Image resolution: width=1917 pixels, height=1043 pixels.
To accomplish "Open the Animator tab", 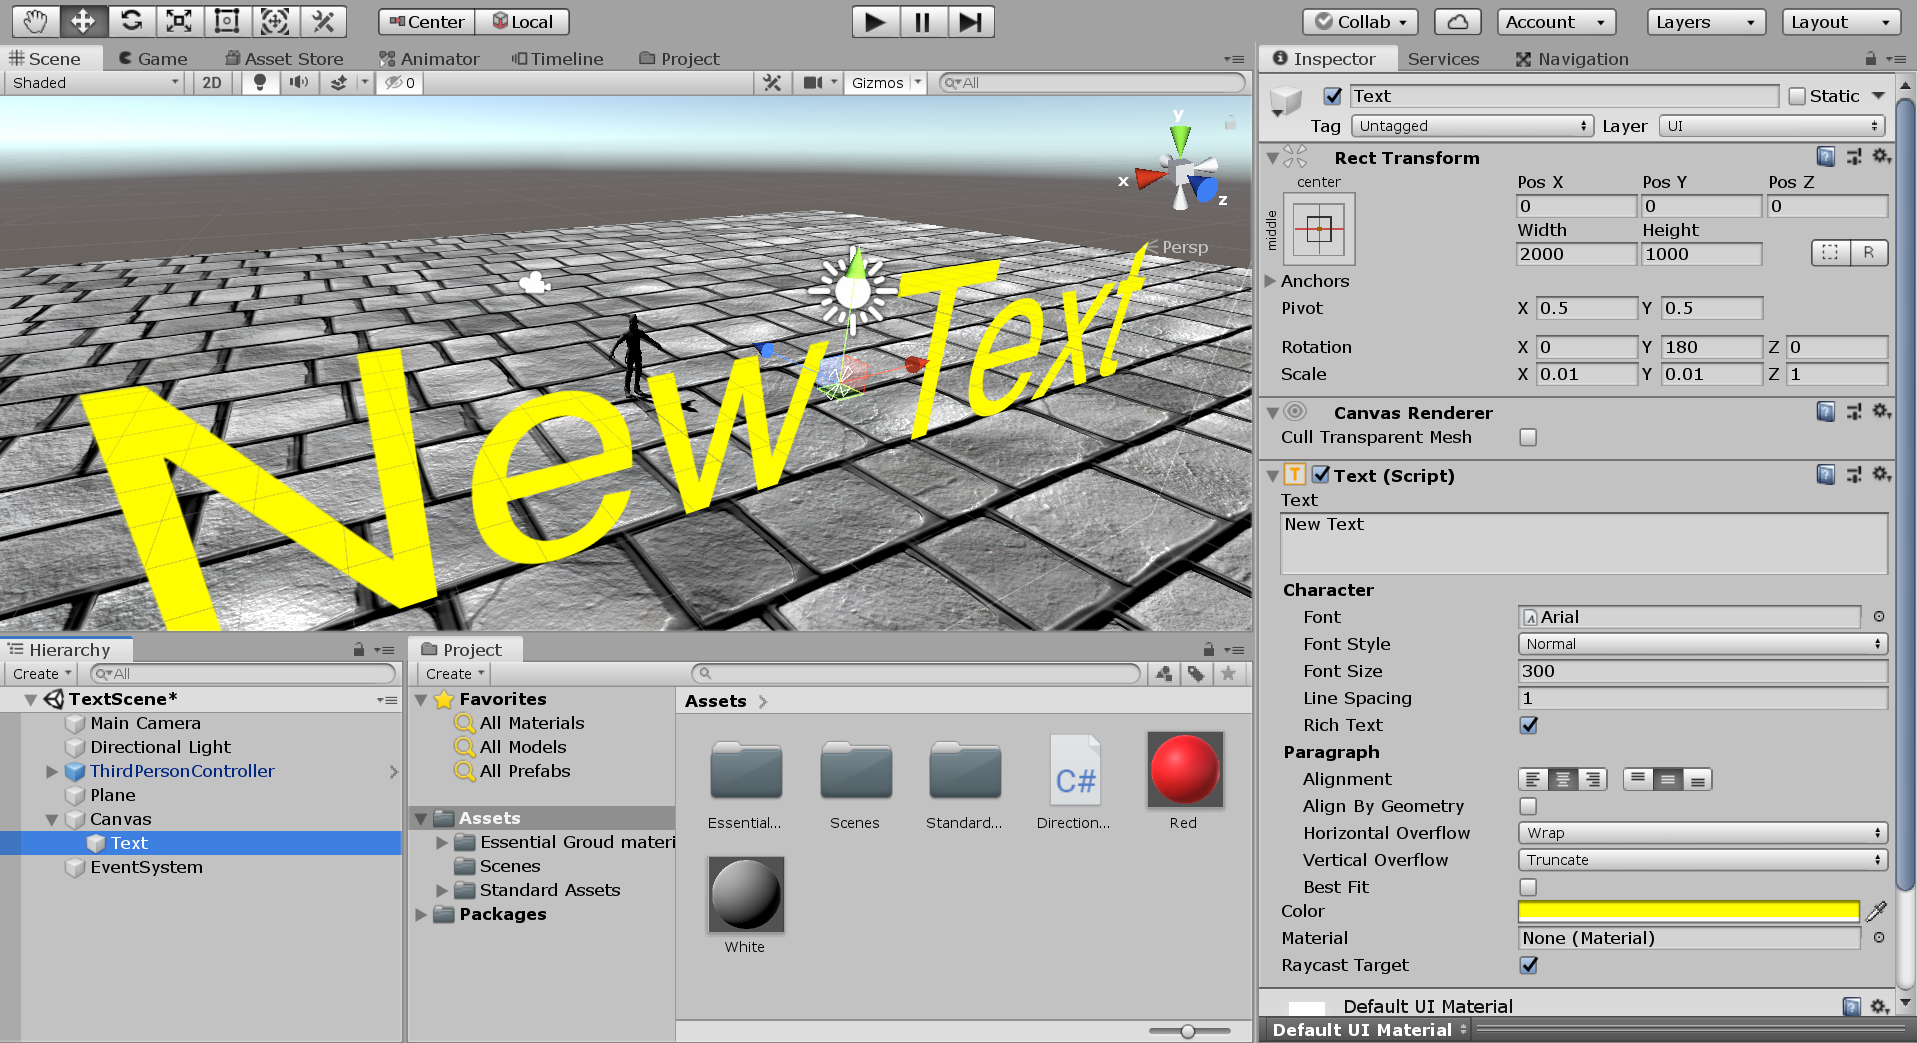I will click(x=429, y=59).
